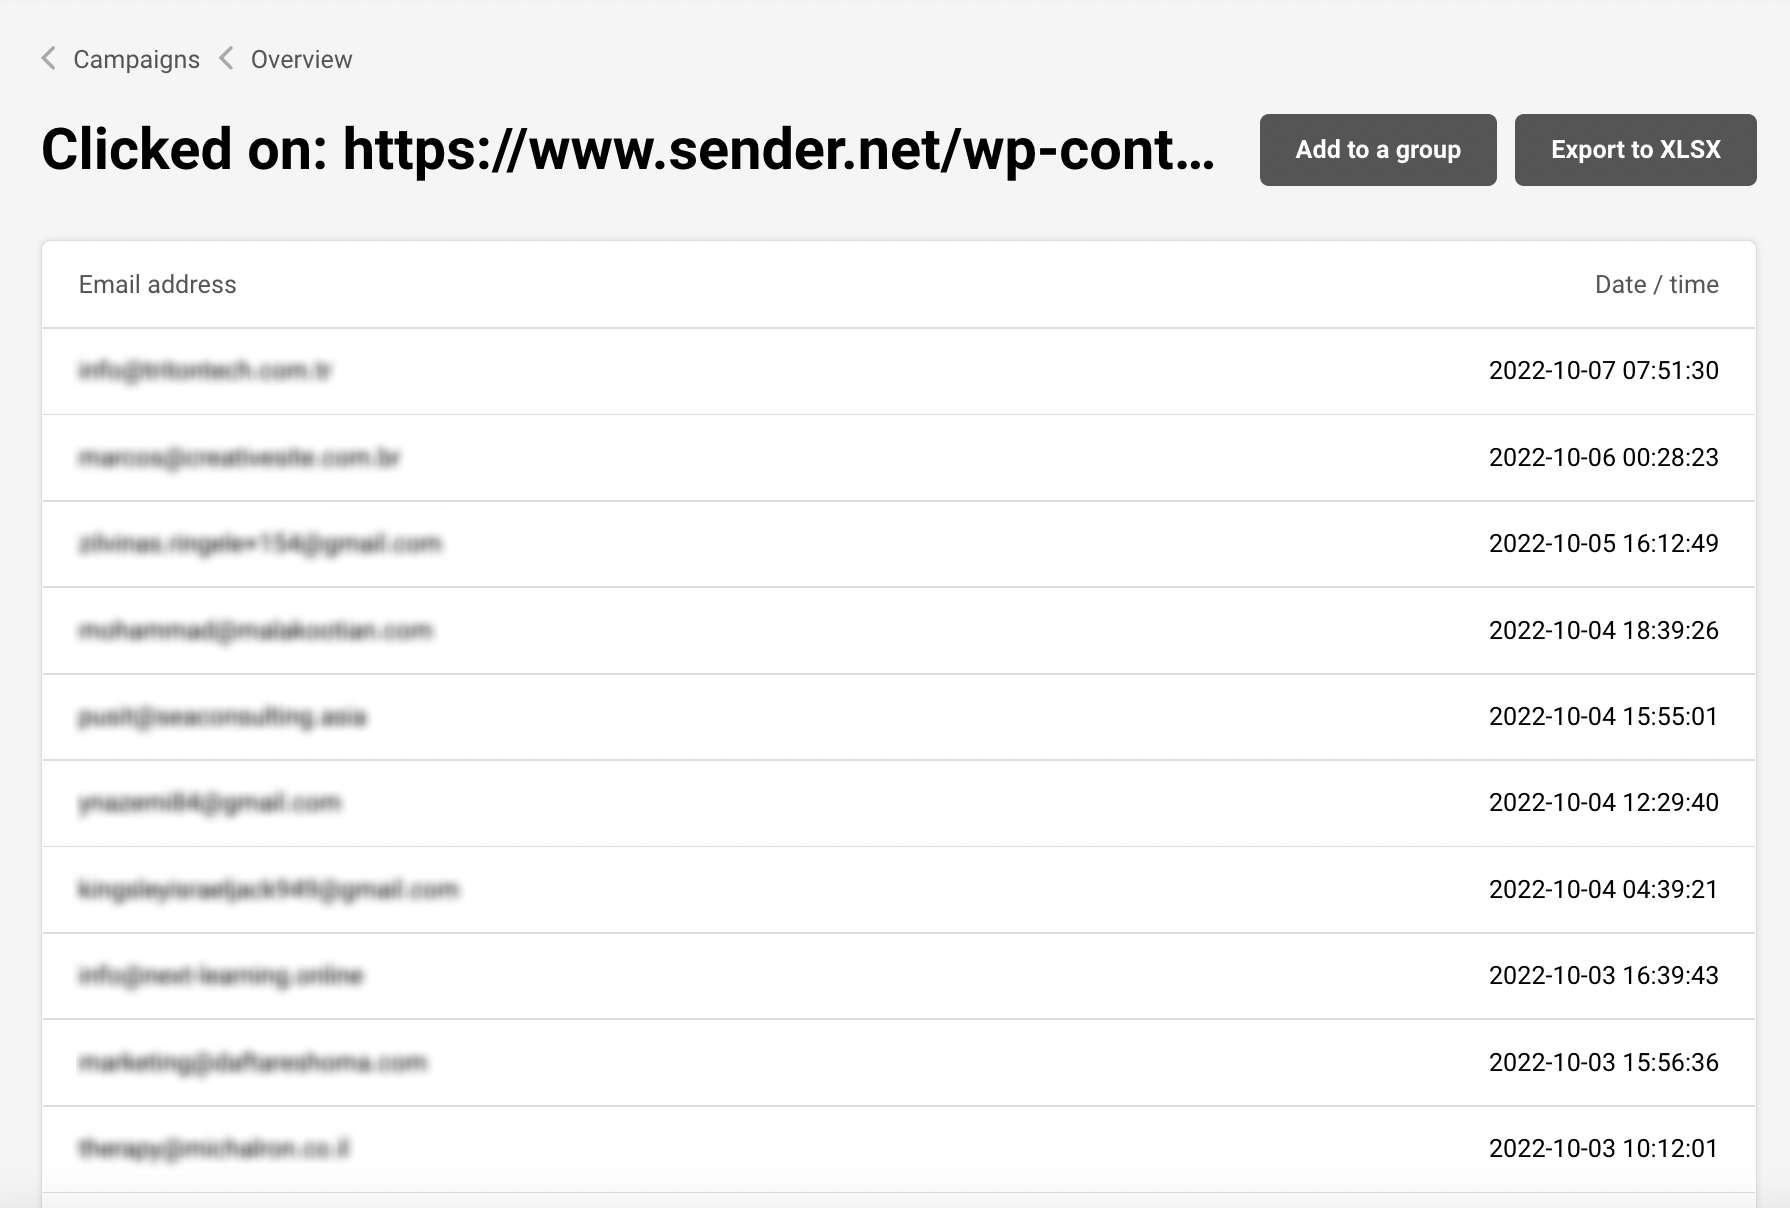The width and height of the screenshot is (1790, 1208).
Task: Click the back chevron before Campaigns
Action: [x=48, y=59]
